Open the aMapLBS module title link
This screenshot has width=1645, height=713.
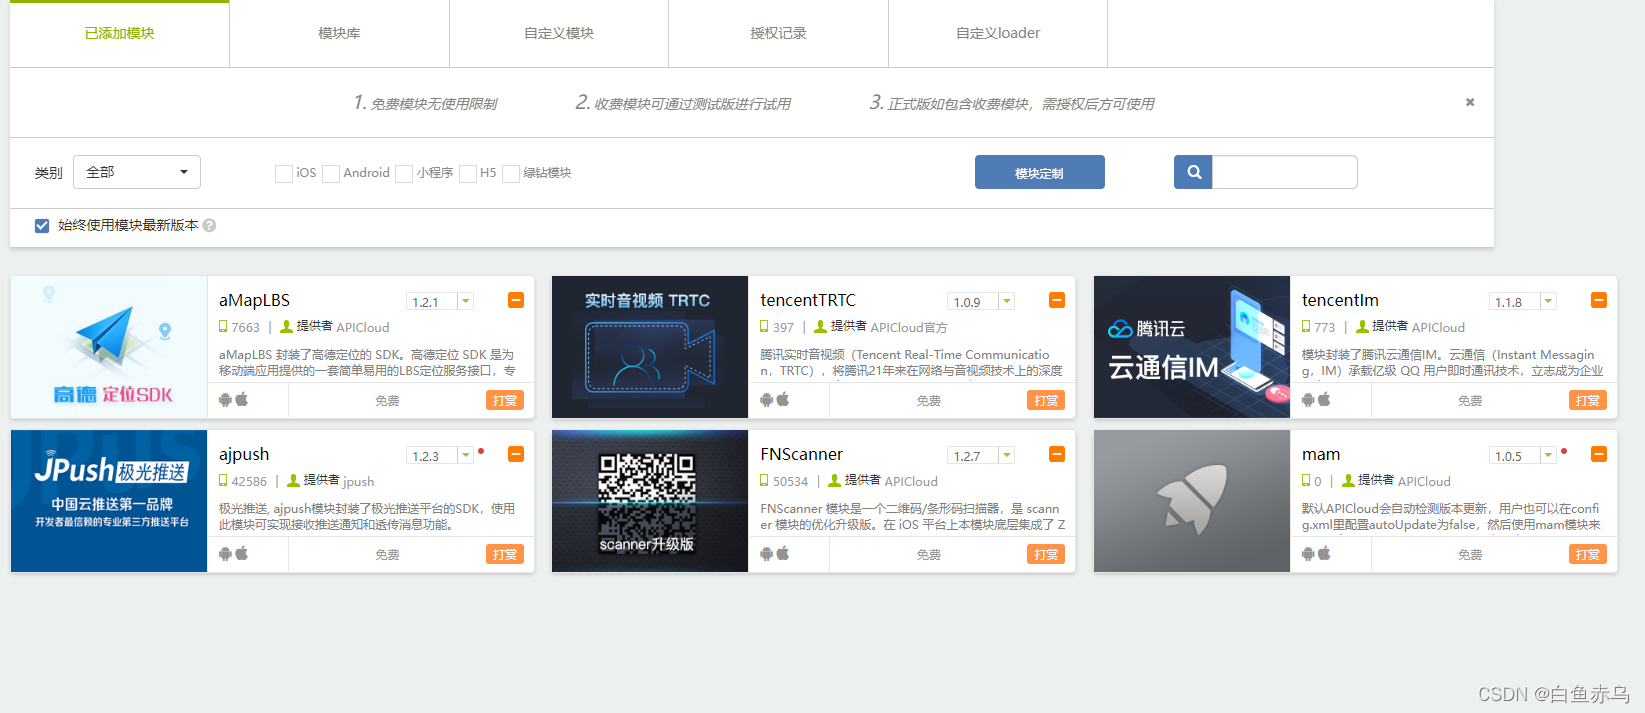tap(254, 300)
